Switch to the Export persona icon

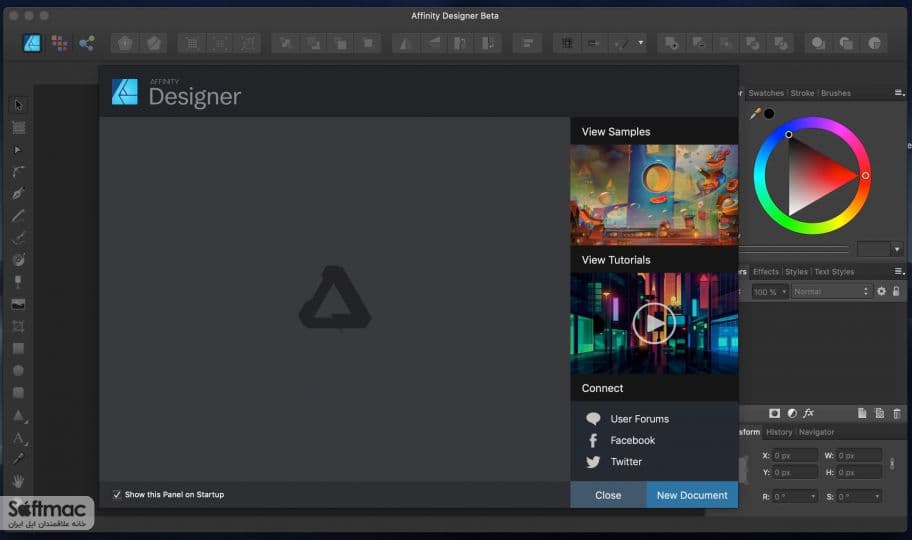(87, 43)
